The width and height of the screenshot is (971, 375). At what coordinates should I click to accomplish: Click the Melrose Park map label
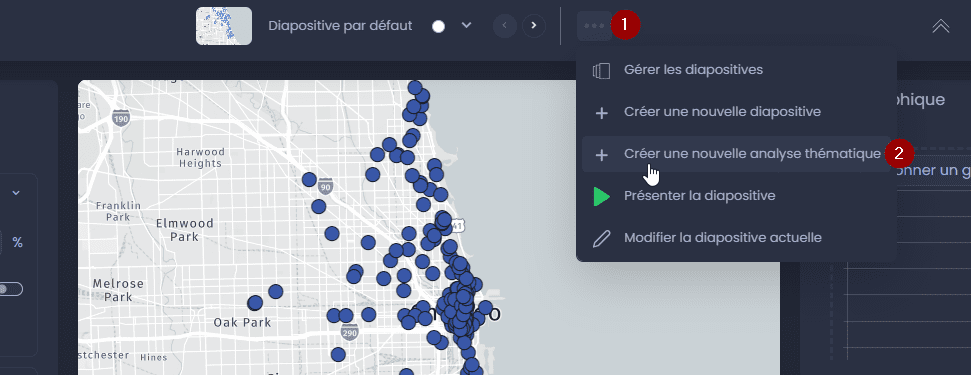click(118, 290)
